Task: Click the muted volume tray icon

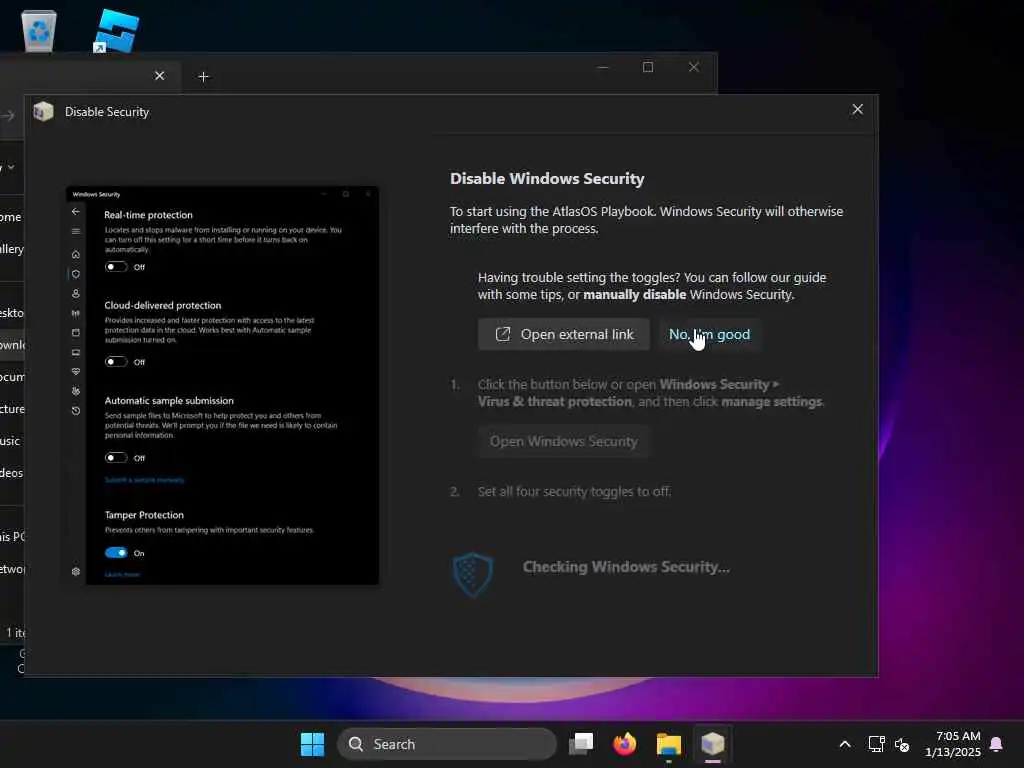Action: tap(903, 744)
